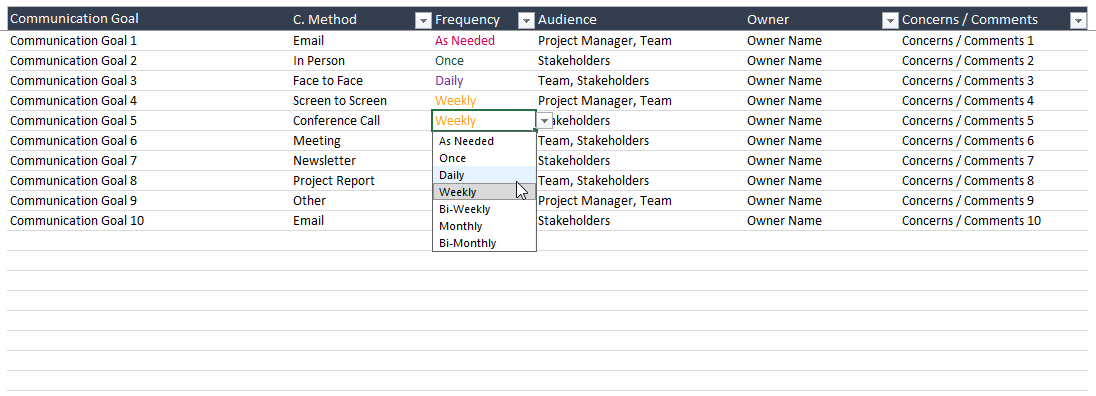The image size is (1096, 396).
Task: Click the Screen to Screen method cell
Action: coord(361,101)
